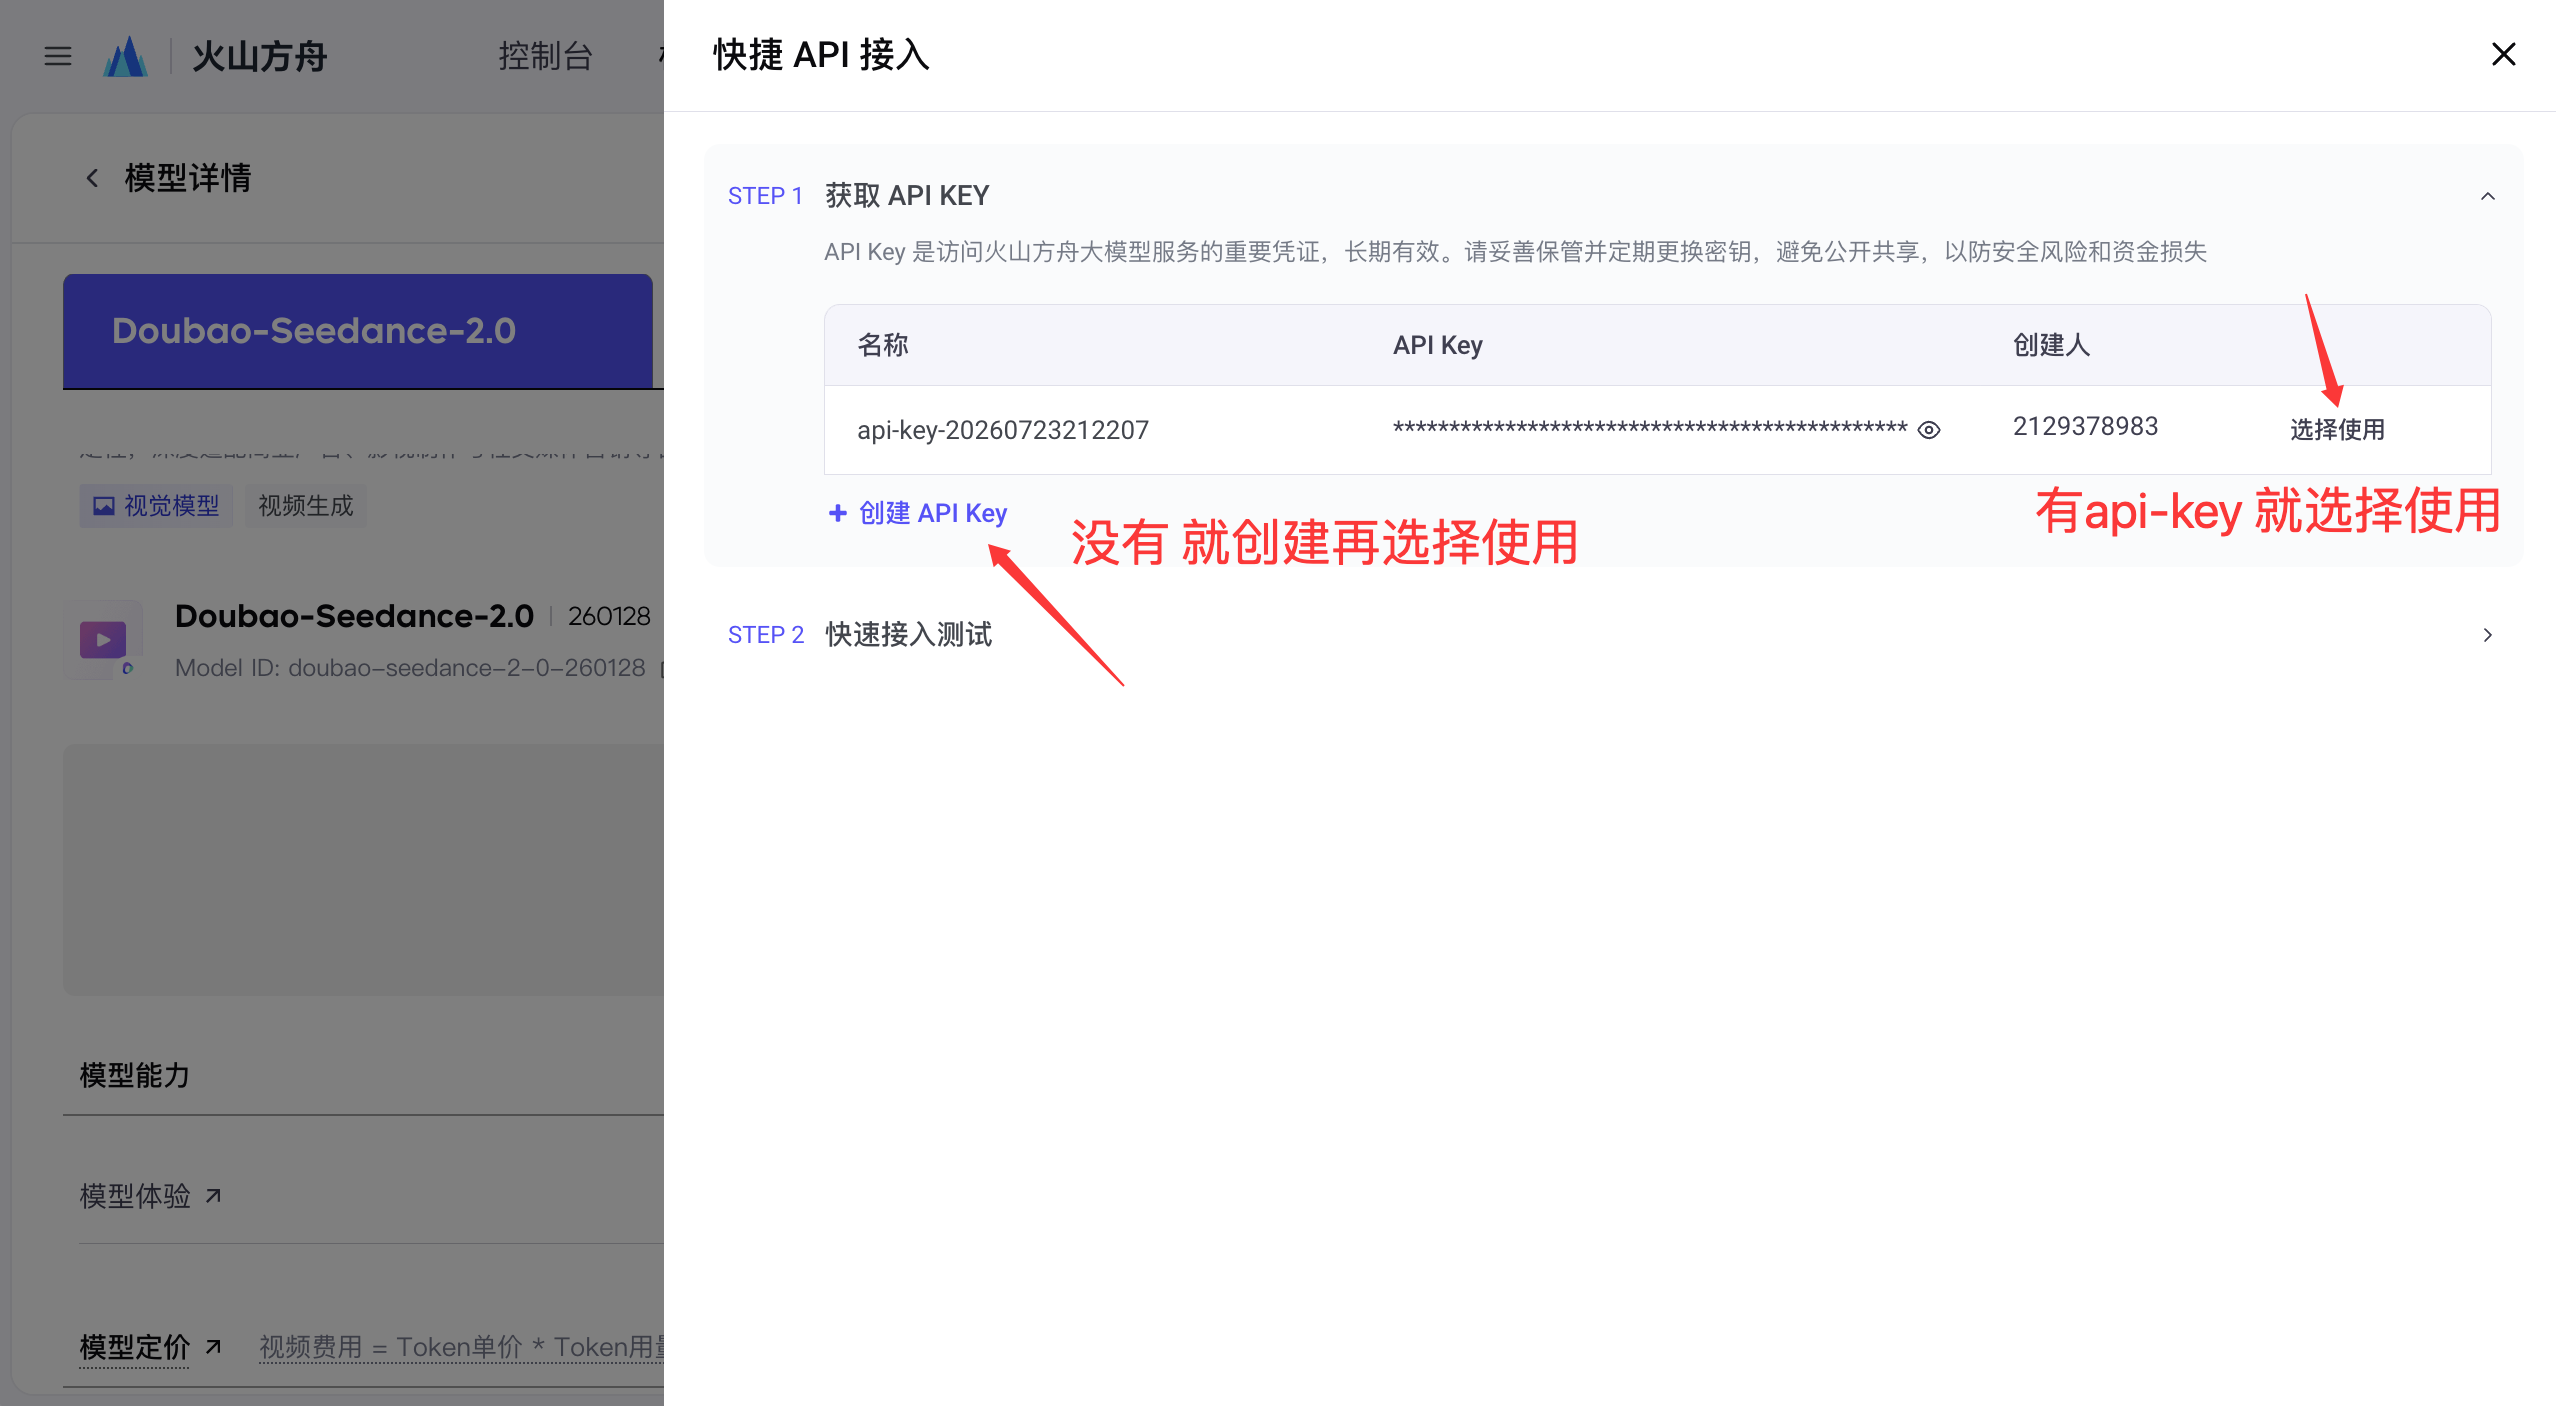Click the 火山方舟 logo icon

tap(126, 56)
